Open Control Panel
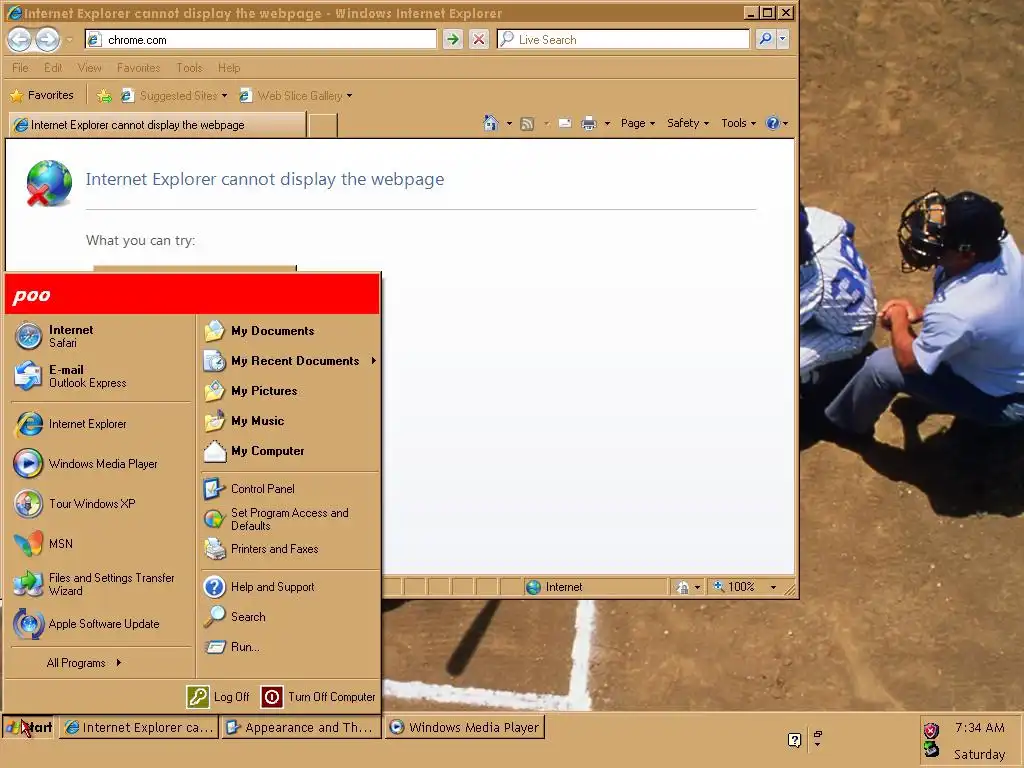1024x768 pixels. tap(290, 488)
